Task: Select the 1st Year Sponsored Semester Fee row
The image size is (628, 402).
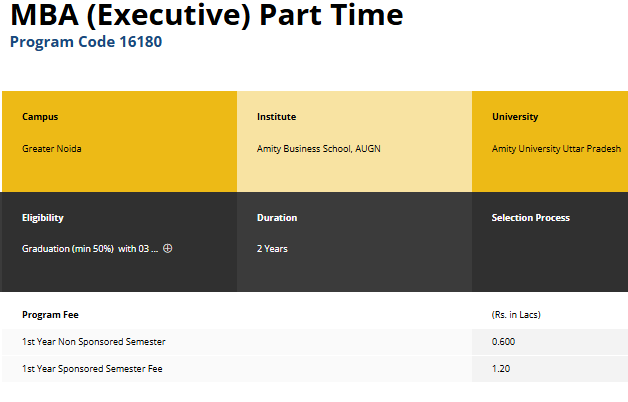Action: tap(92, 369)
